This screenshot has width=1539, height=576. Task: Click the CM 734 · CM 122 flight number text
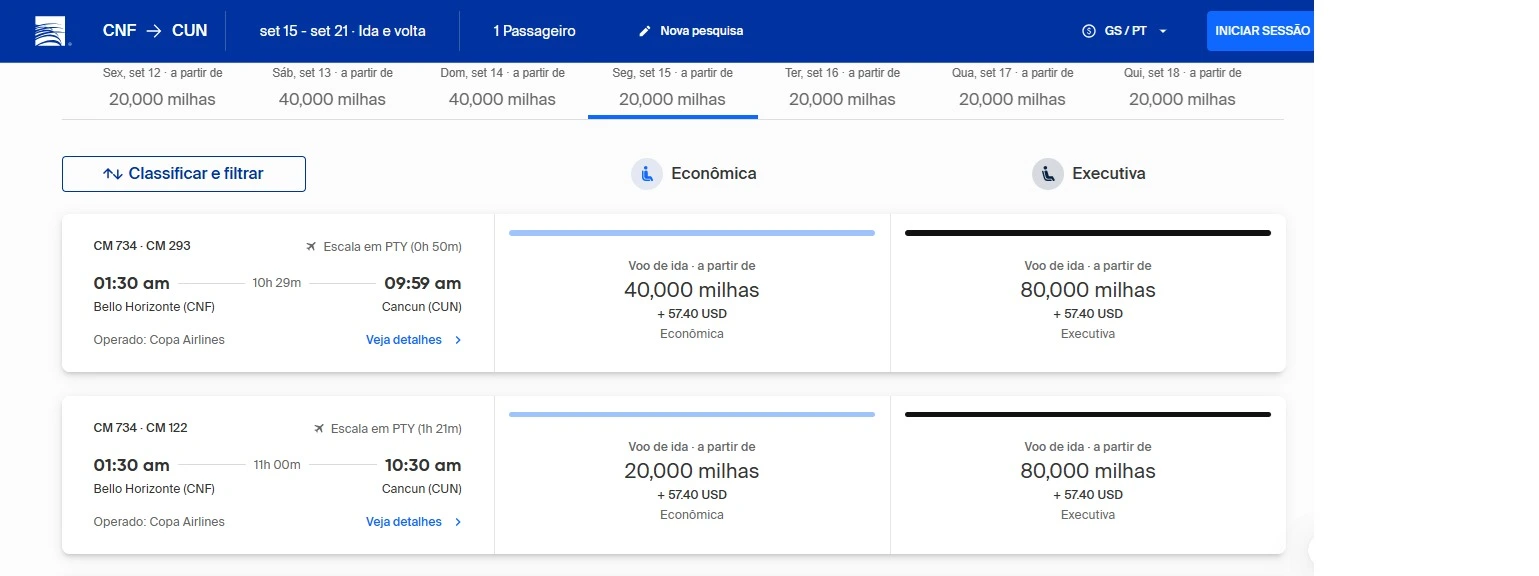tap(140, 428)
